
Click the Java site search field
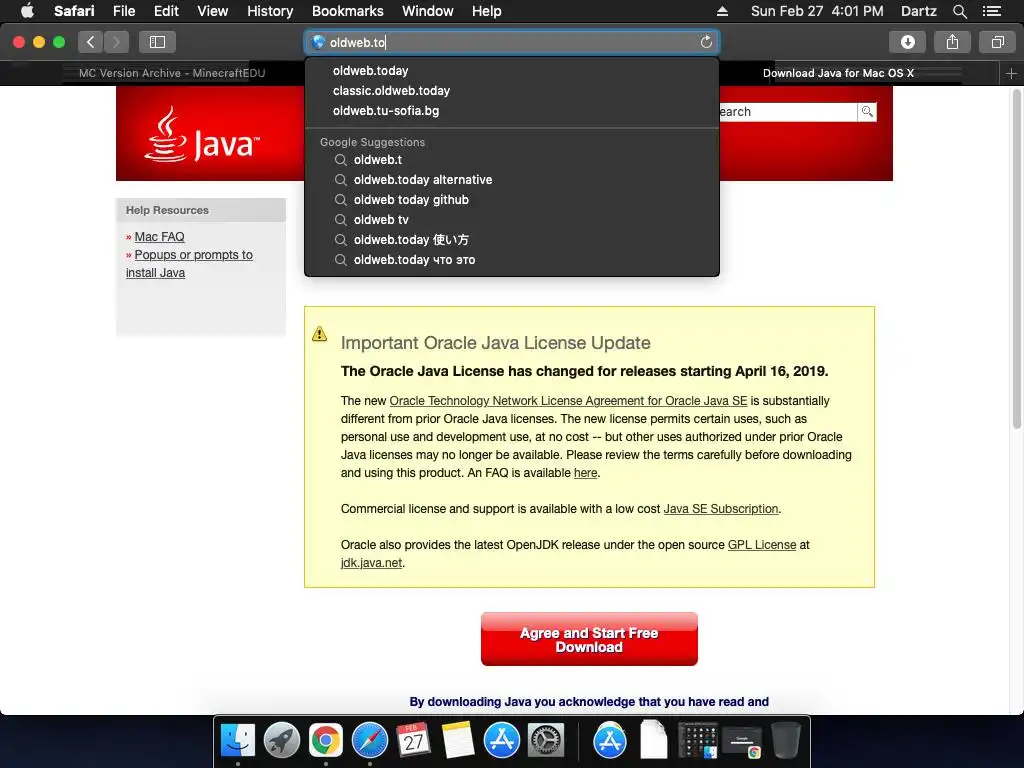[788, 112]
